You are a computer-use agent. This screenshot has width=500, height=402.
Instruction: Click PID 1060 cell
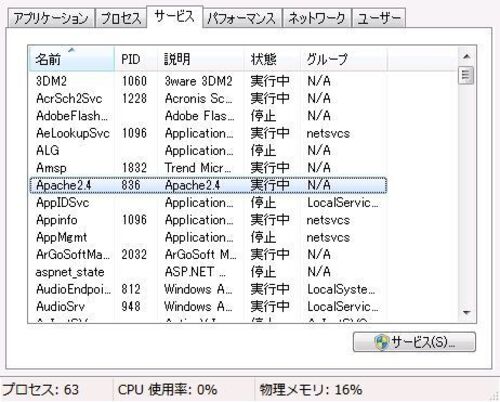coord(134,81)
